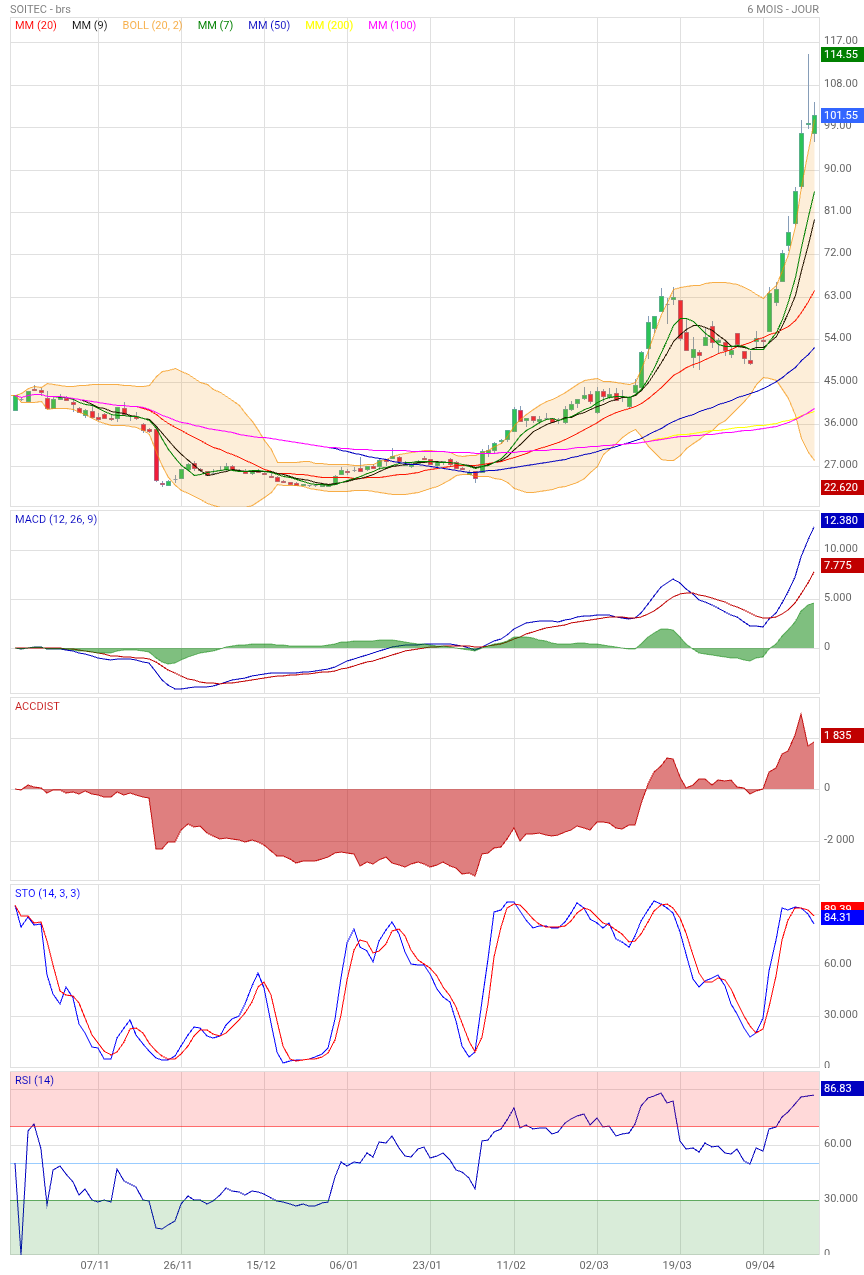This screenshot has height=1275, width=864.
Task: Click the MM (100) legend label
Action: tap(392, 25)
